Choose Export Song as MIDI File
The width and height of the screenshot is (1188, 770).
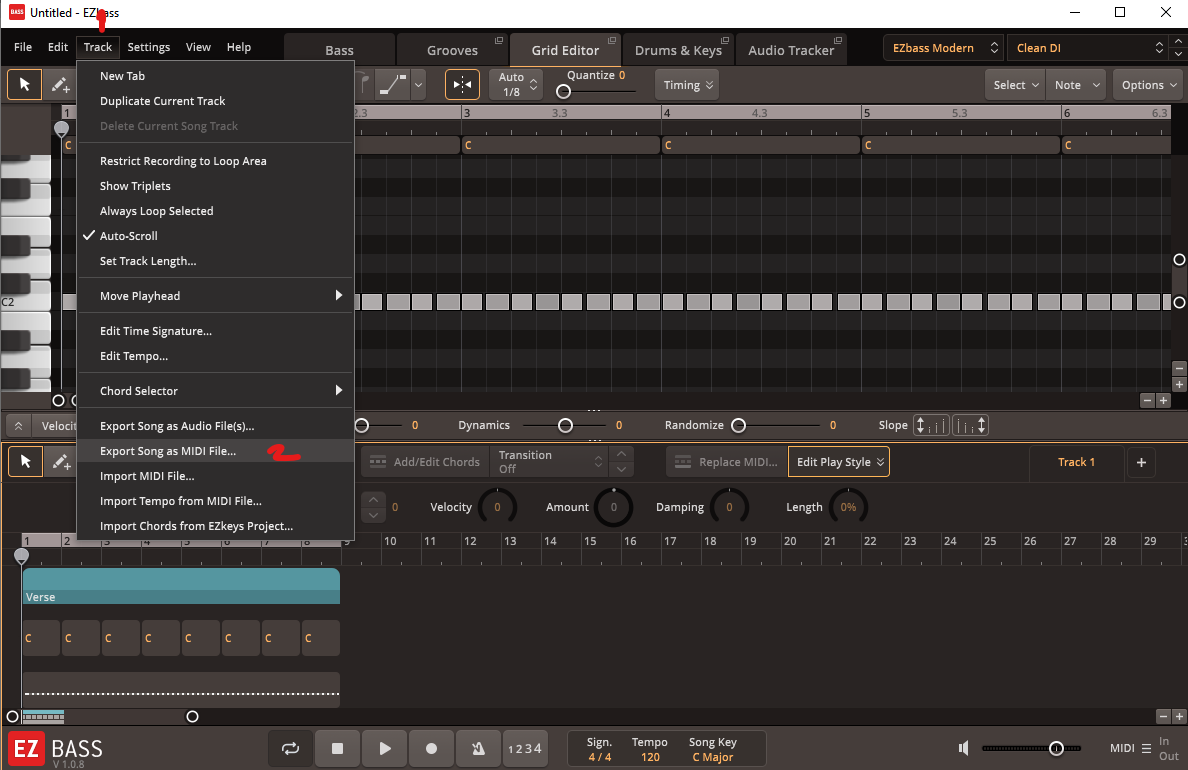click(215, 451)
